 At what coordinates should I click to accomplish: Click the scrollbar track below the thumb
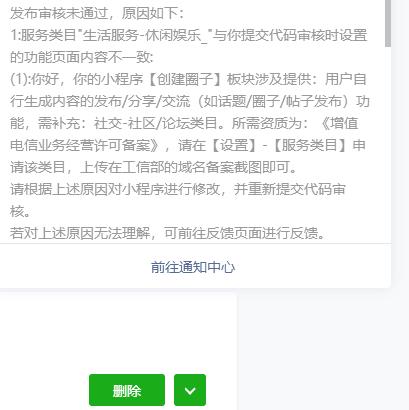[388, 143]
